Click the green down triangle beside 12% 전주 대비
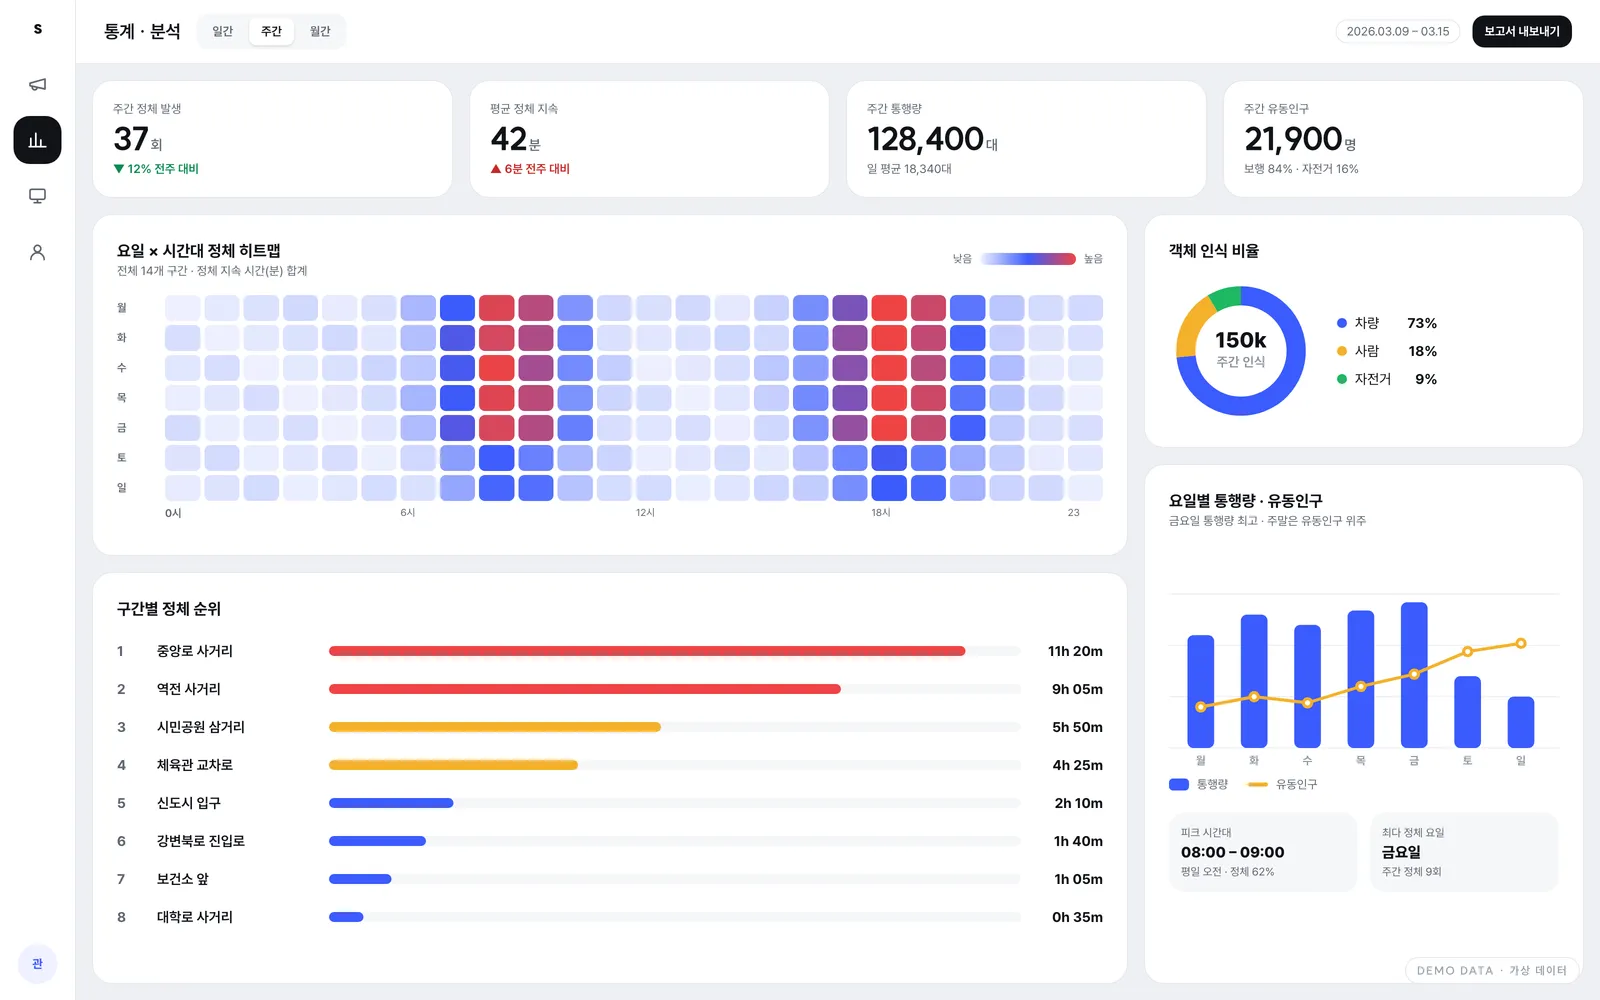 click(x=119, y=169)
